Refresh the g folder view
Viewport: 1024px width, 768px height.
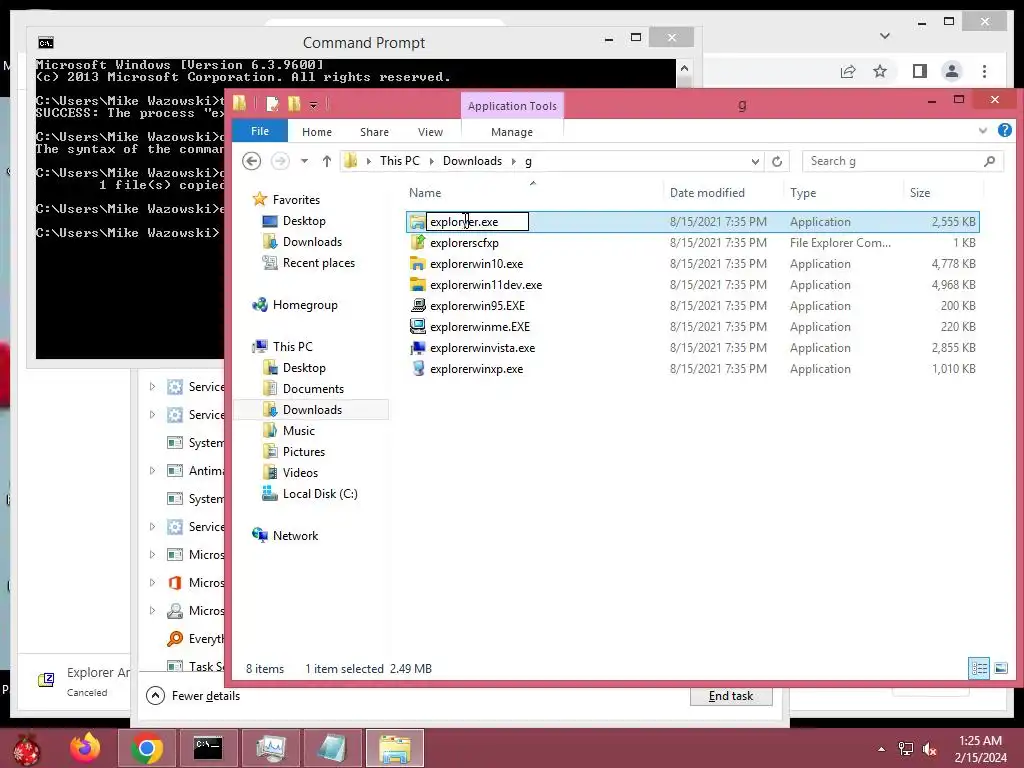pos(776,161)
